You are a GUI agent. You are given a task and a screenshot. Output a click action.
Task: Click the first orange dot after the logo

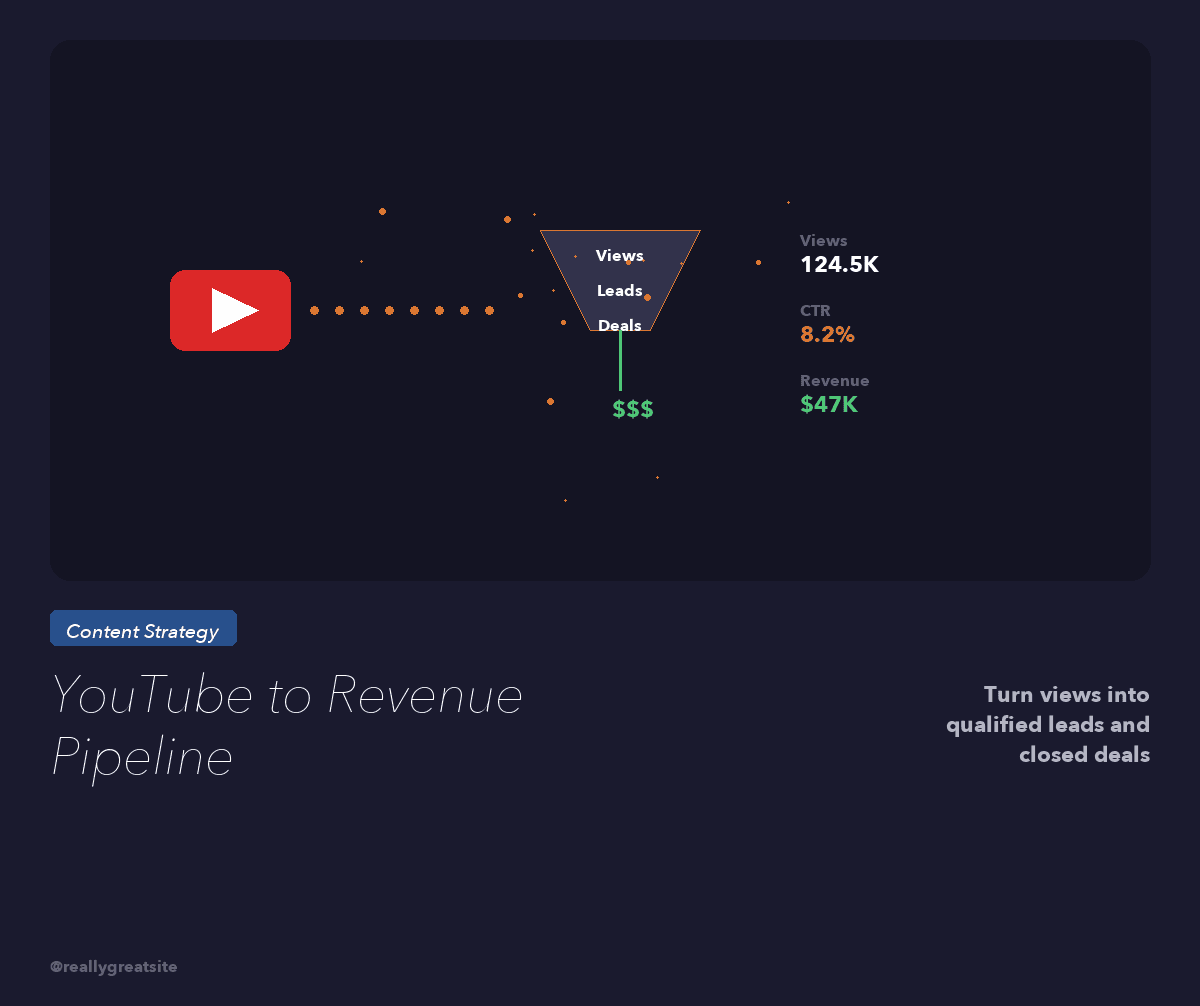coord(313,310)
